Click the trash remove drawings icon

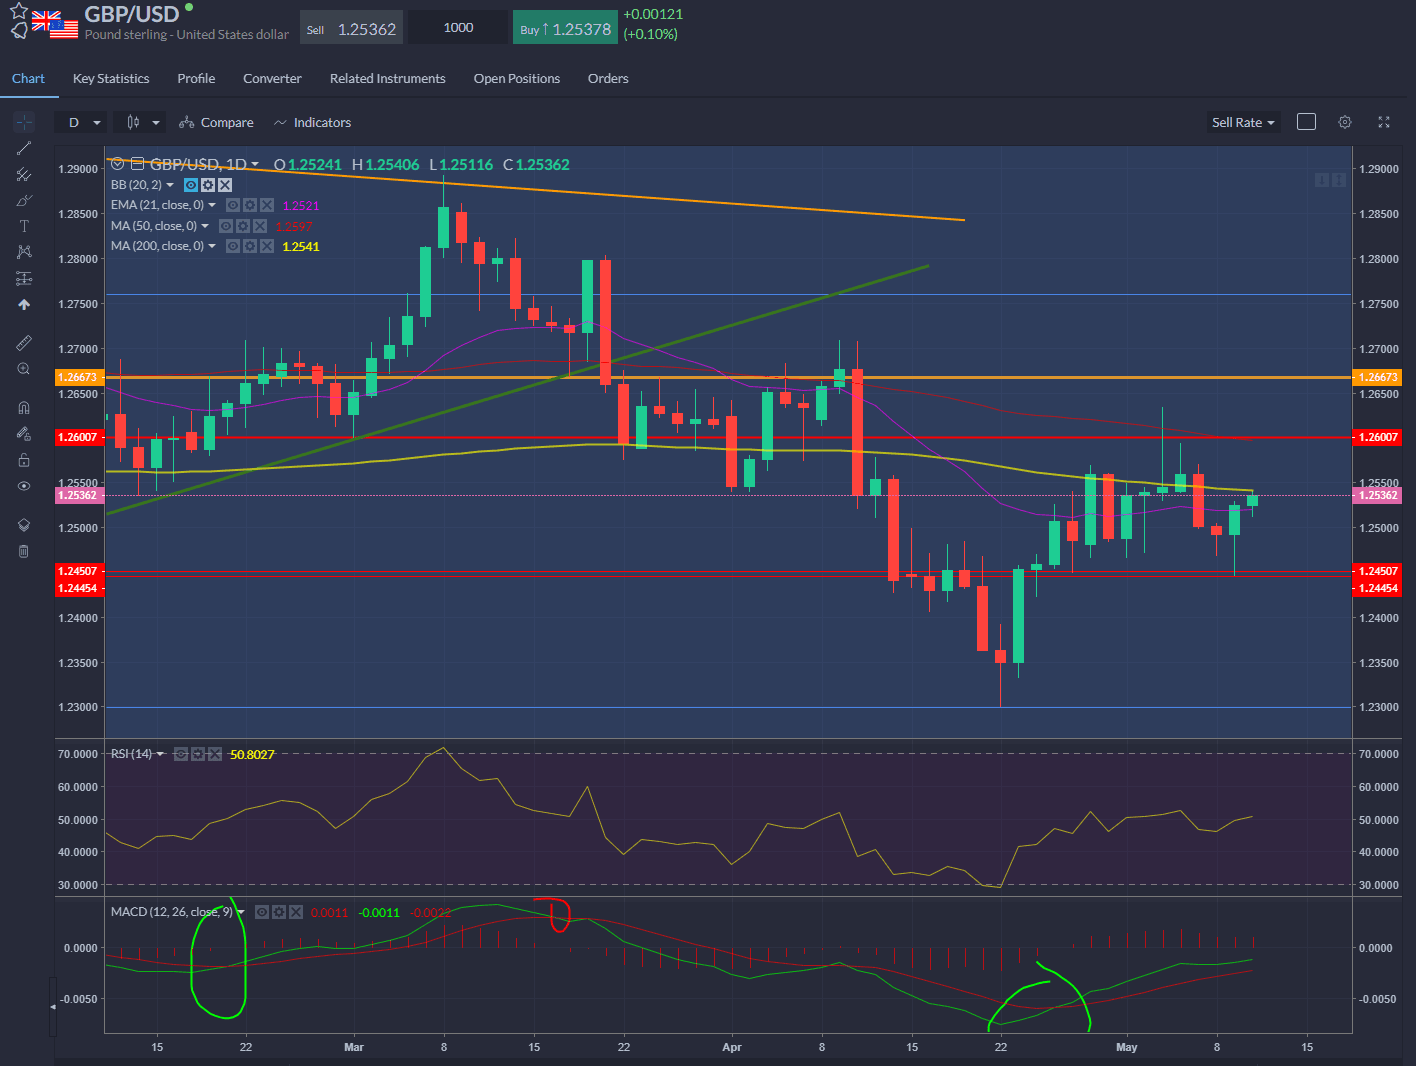click(24, 551)
